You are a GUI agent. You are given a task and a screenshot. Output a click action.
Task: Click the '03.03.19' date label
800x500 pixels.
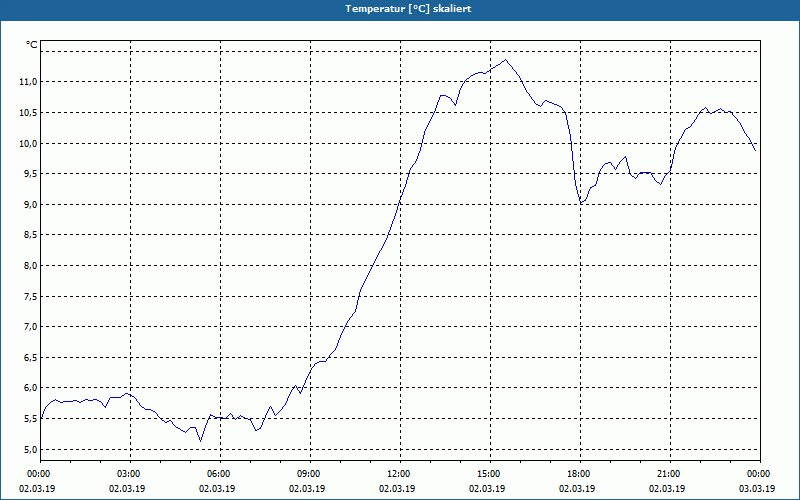pyautogui.click(x=757, y=488)
